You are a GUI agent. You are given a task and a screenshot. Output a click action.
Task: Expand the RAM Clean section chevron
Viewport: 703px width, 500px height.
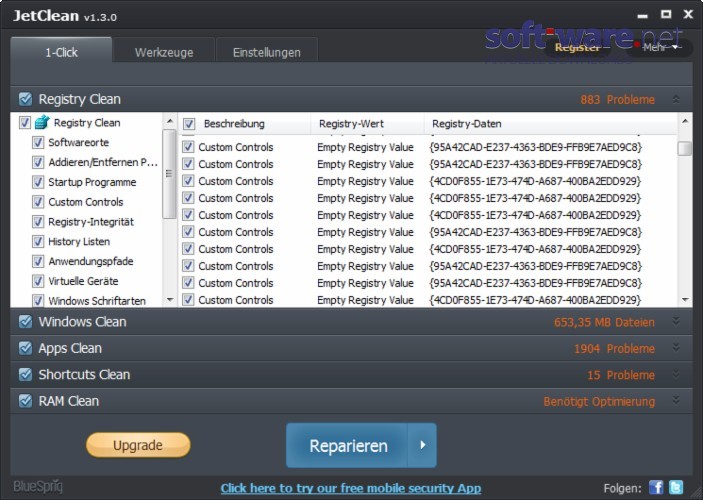coord(676,400)
